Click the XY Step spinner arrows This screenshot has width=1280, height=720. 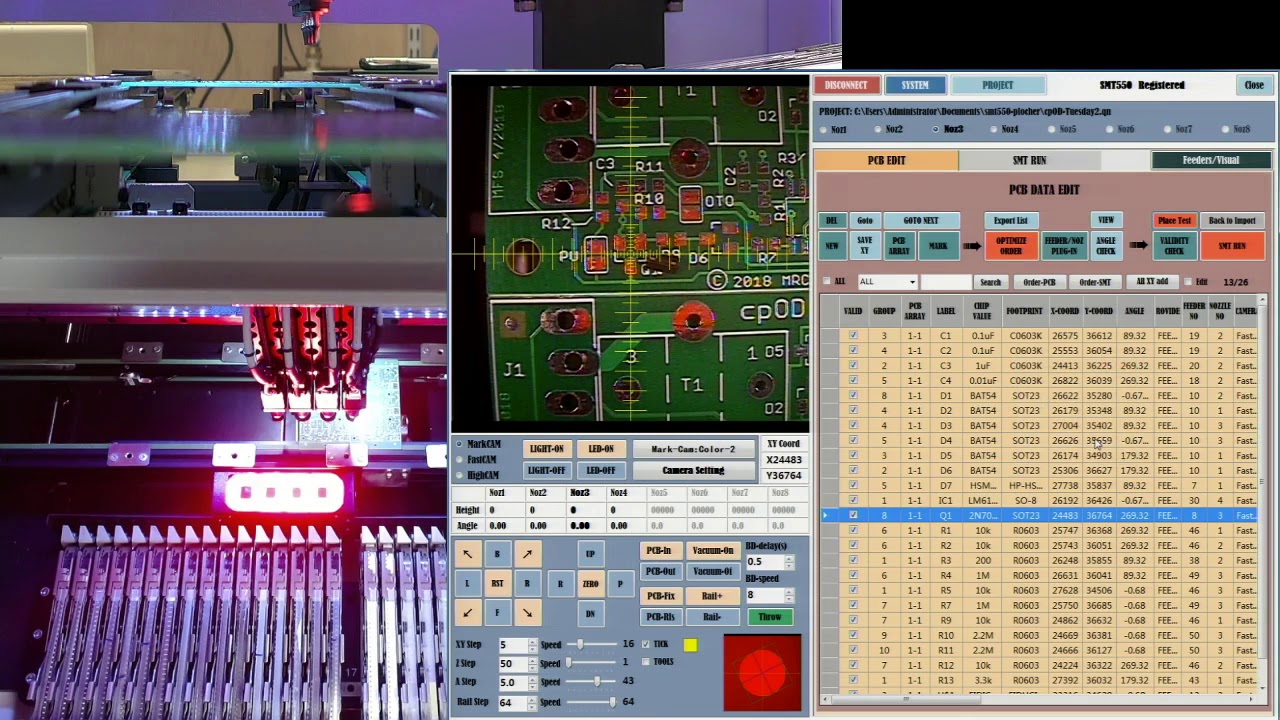coord(532,645)
